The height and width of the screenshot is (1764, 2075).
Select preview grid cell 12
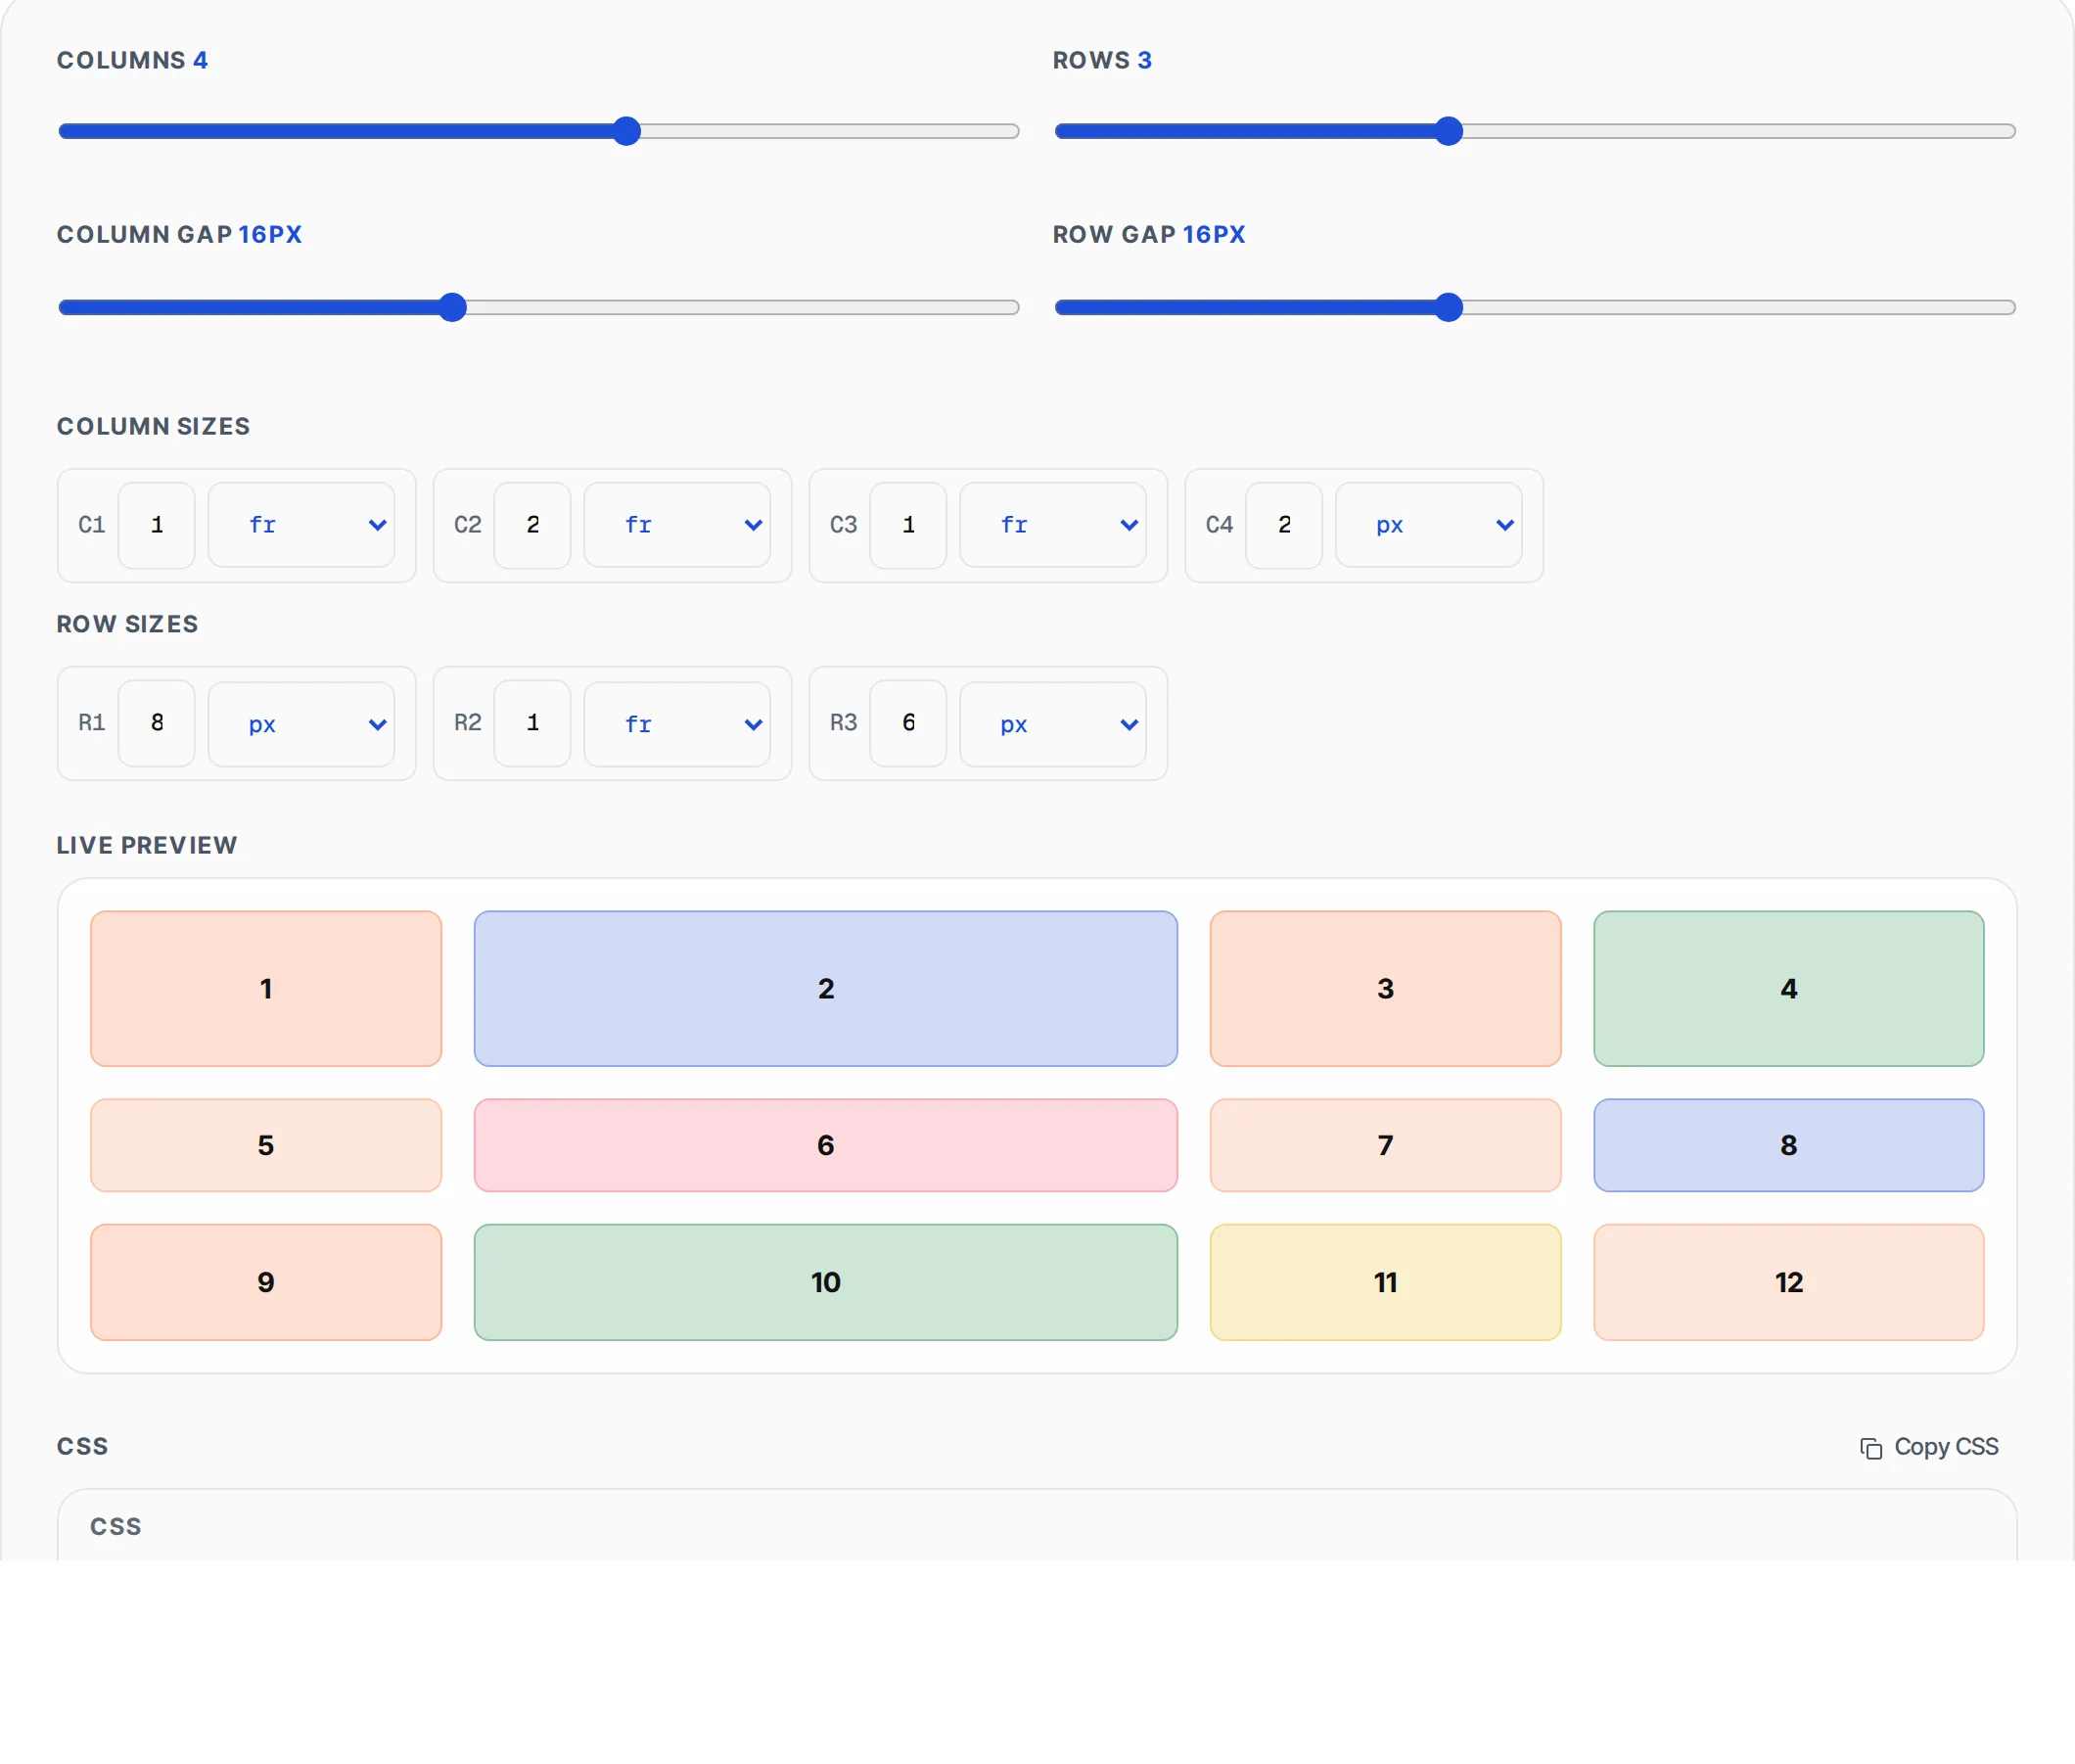coord(1789,1282)
